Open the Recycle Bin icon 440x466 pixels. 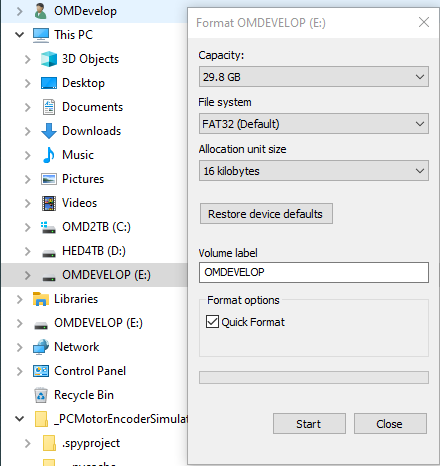click(41, 395)
